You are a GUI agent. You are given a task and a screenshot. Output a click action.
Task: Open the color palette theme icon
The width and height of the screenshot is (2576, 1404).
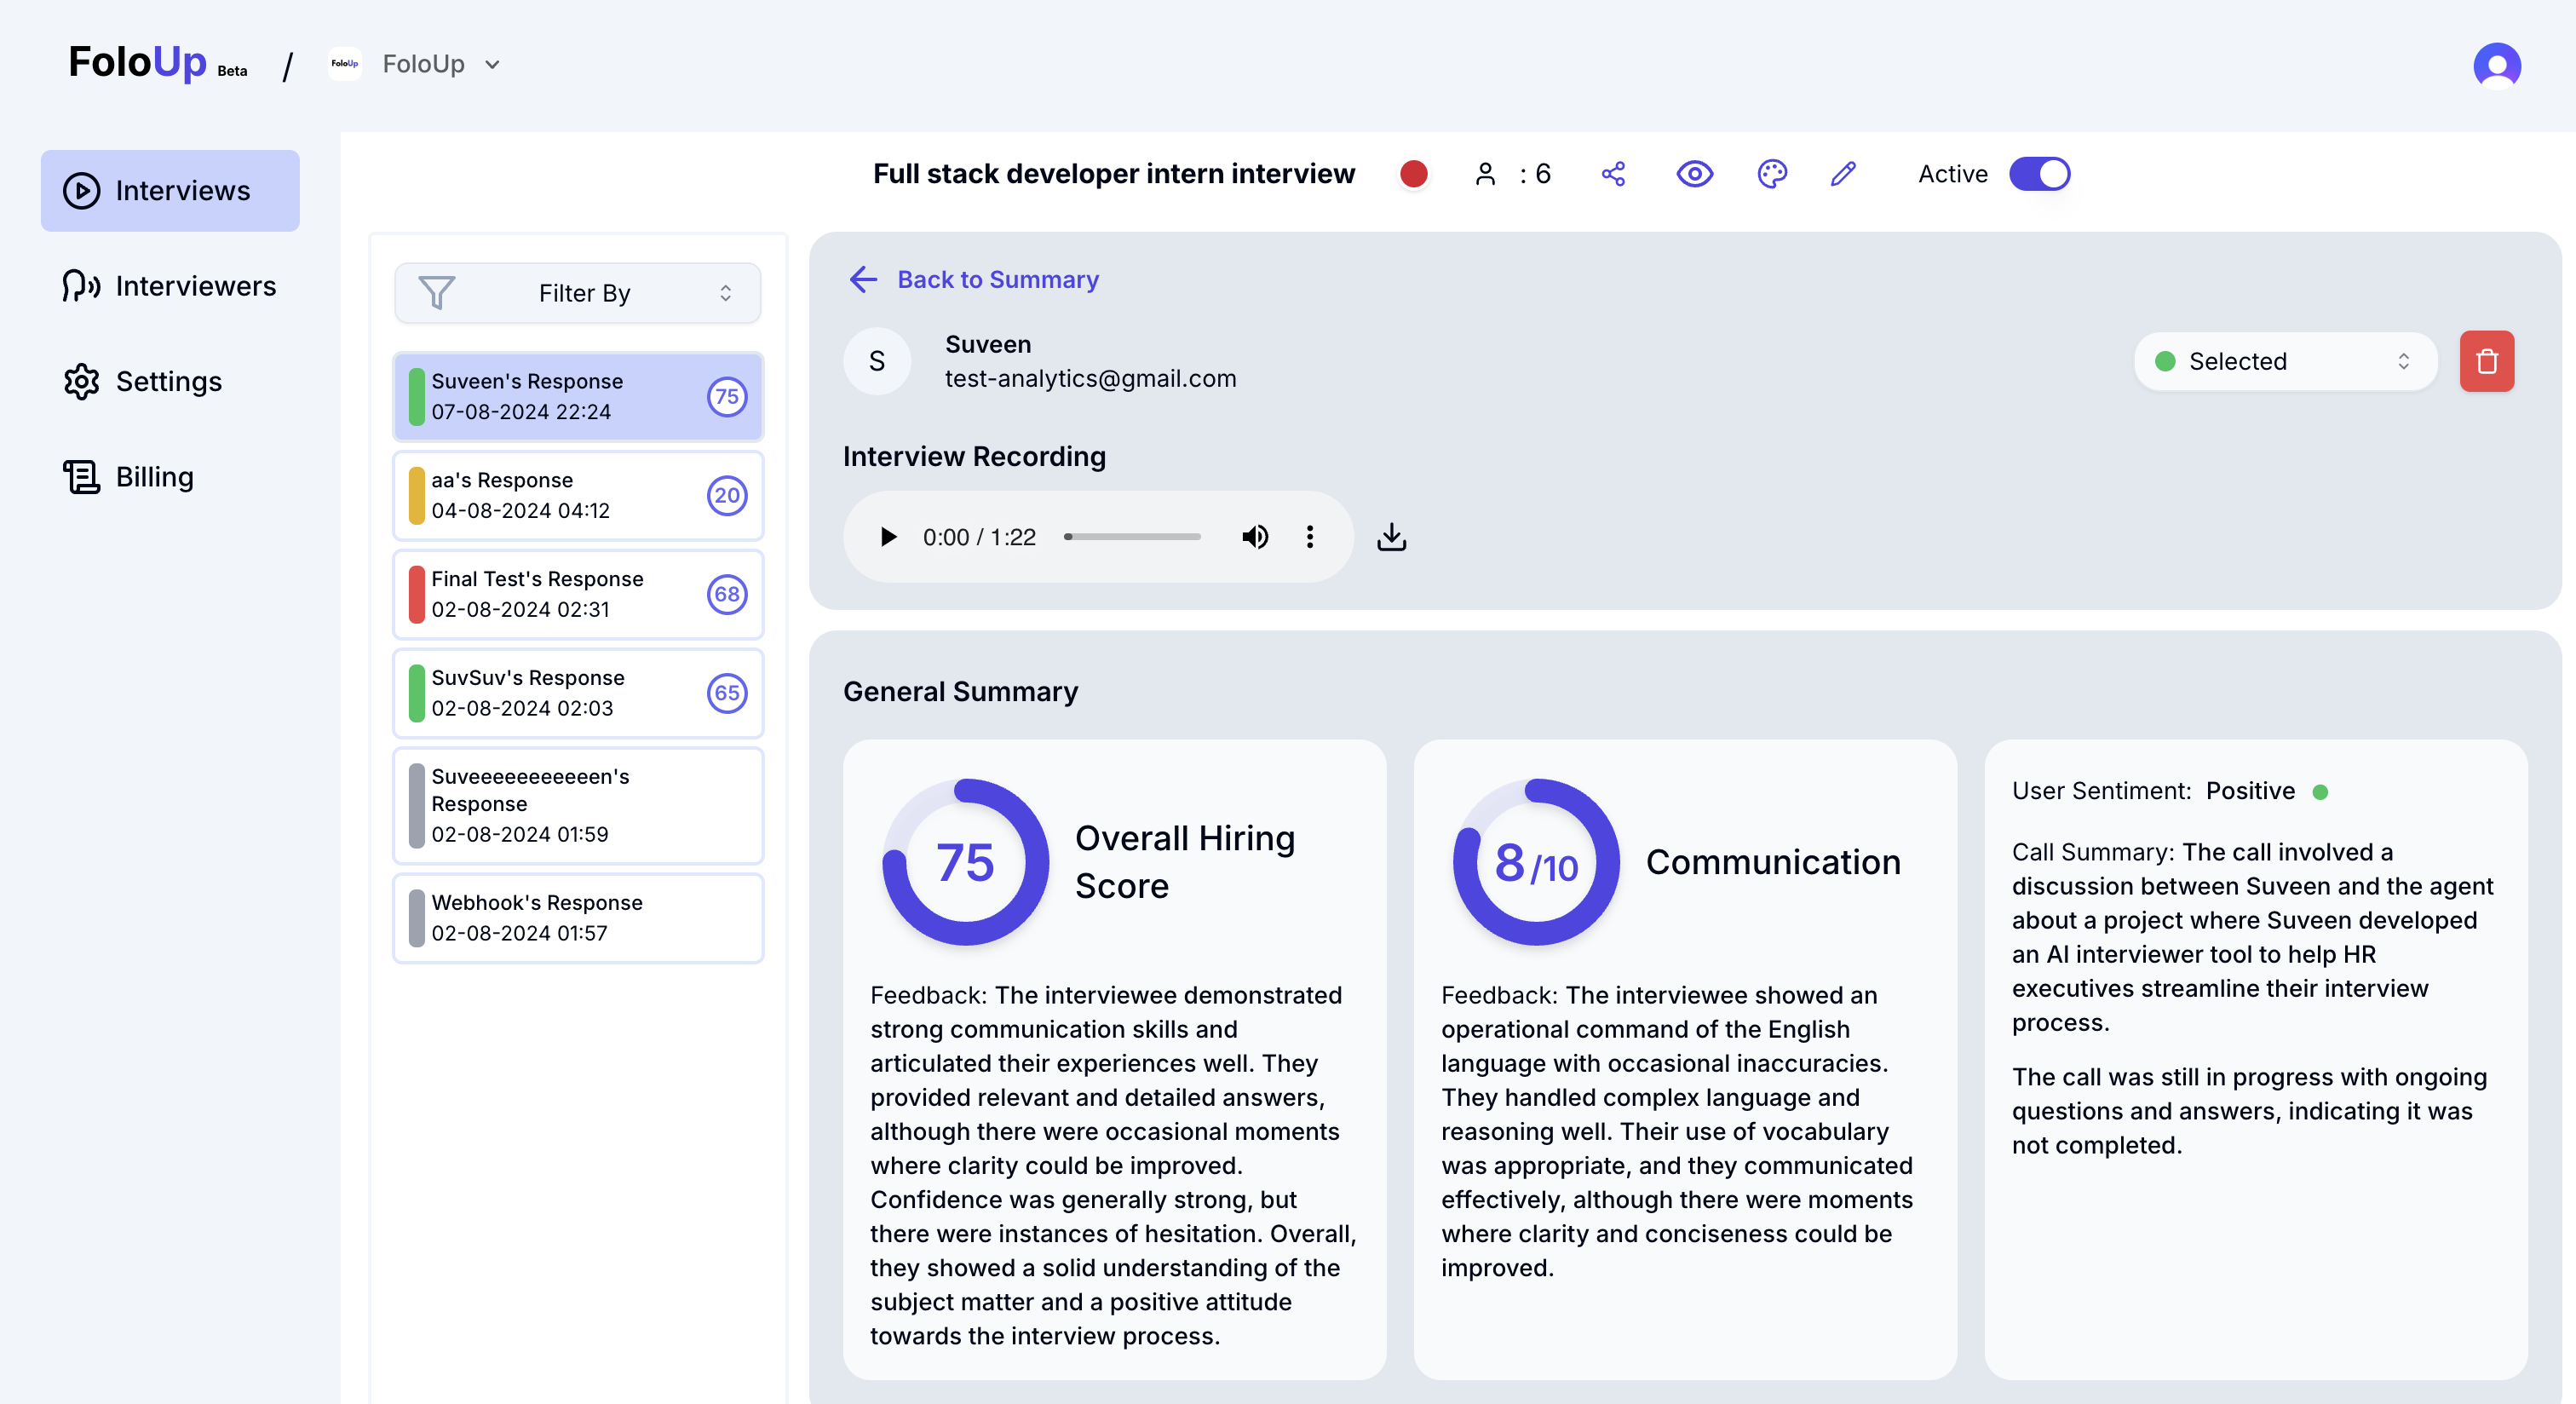1771,174
